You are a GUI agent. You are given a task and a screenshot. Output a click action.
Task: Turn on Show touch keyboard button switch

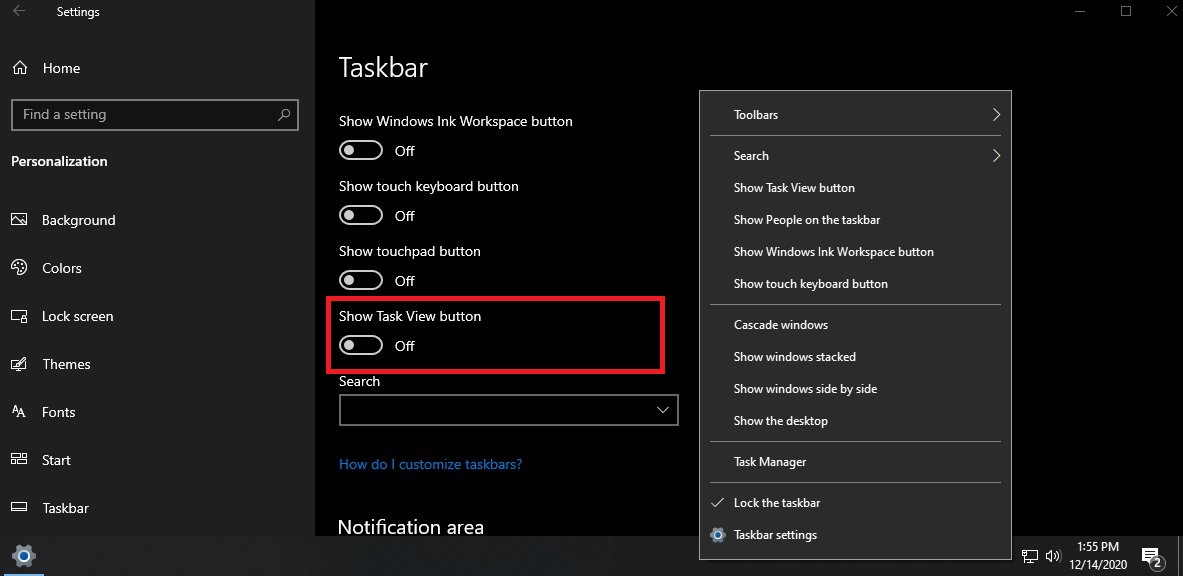tap(361, 215)
